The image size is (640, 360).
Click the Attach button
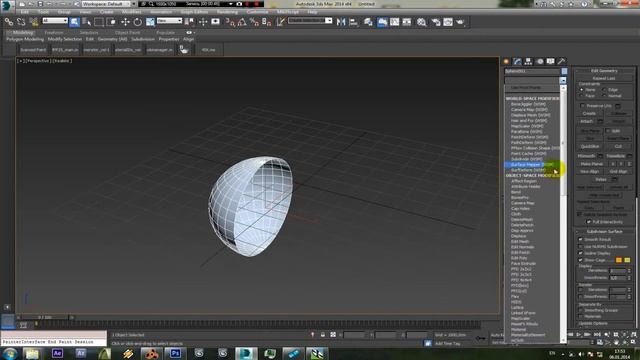tap(587, 121)
